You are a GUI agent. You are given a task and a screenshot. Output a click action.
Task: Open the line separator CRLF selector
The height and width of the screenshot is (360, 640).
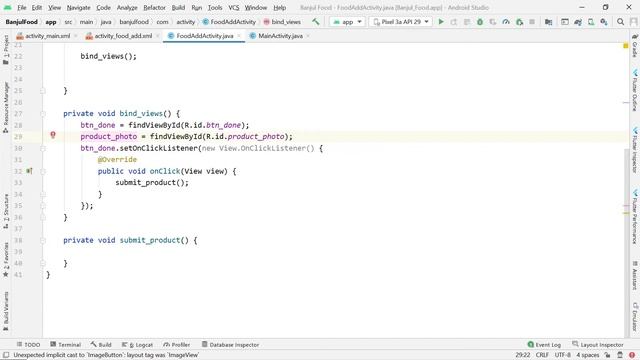click(x=542, y=355)
